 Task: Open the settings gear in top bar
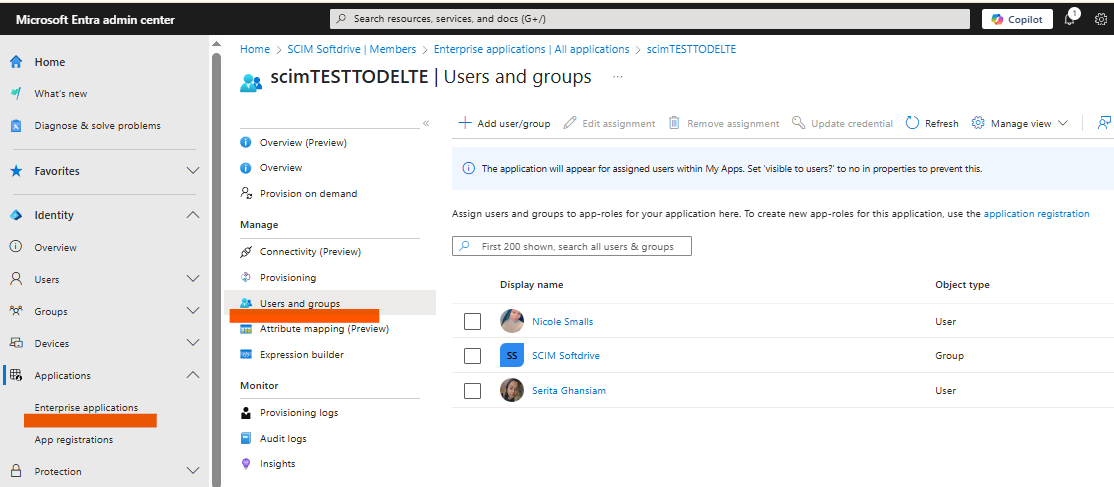[x=1101, y=19]
